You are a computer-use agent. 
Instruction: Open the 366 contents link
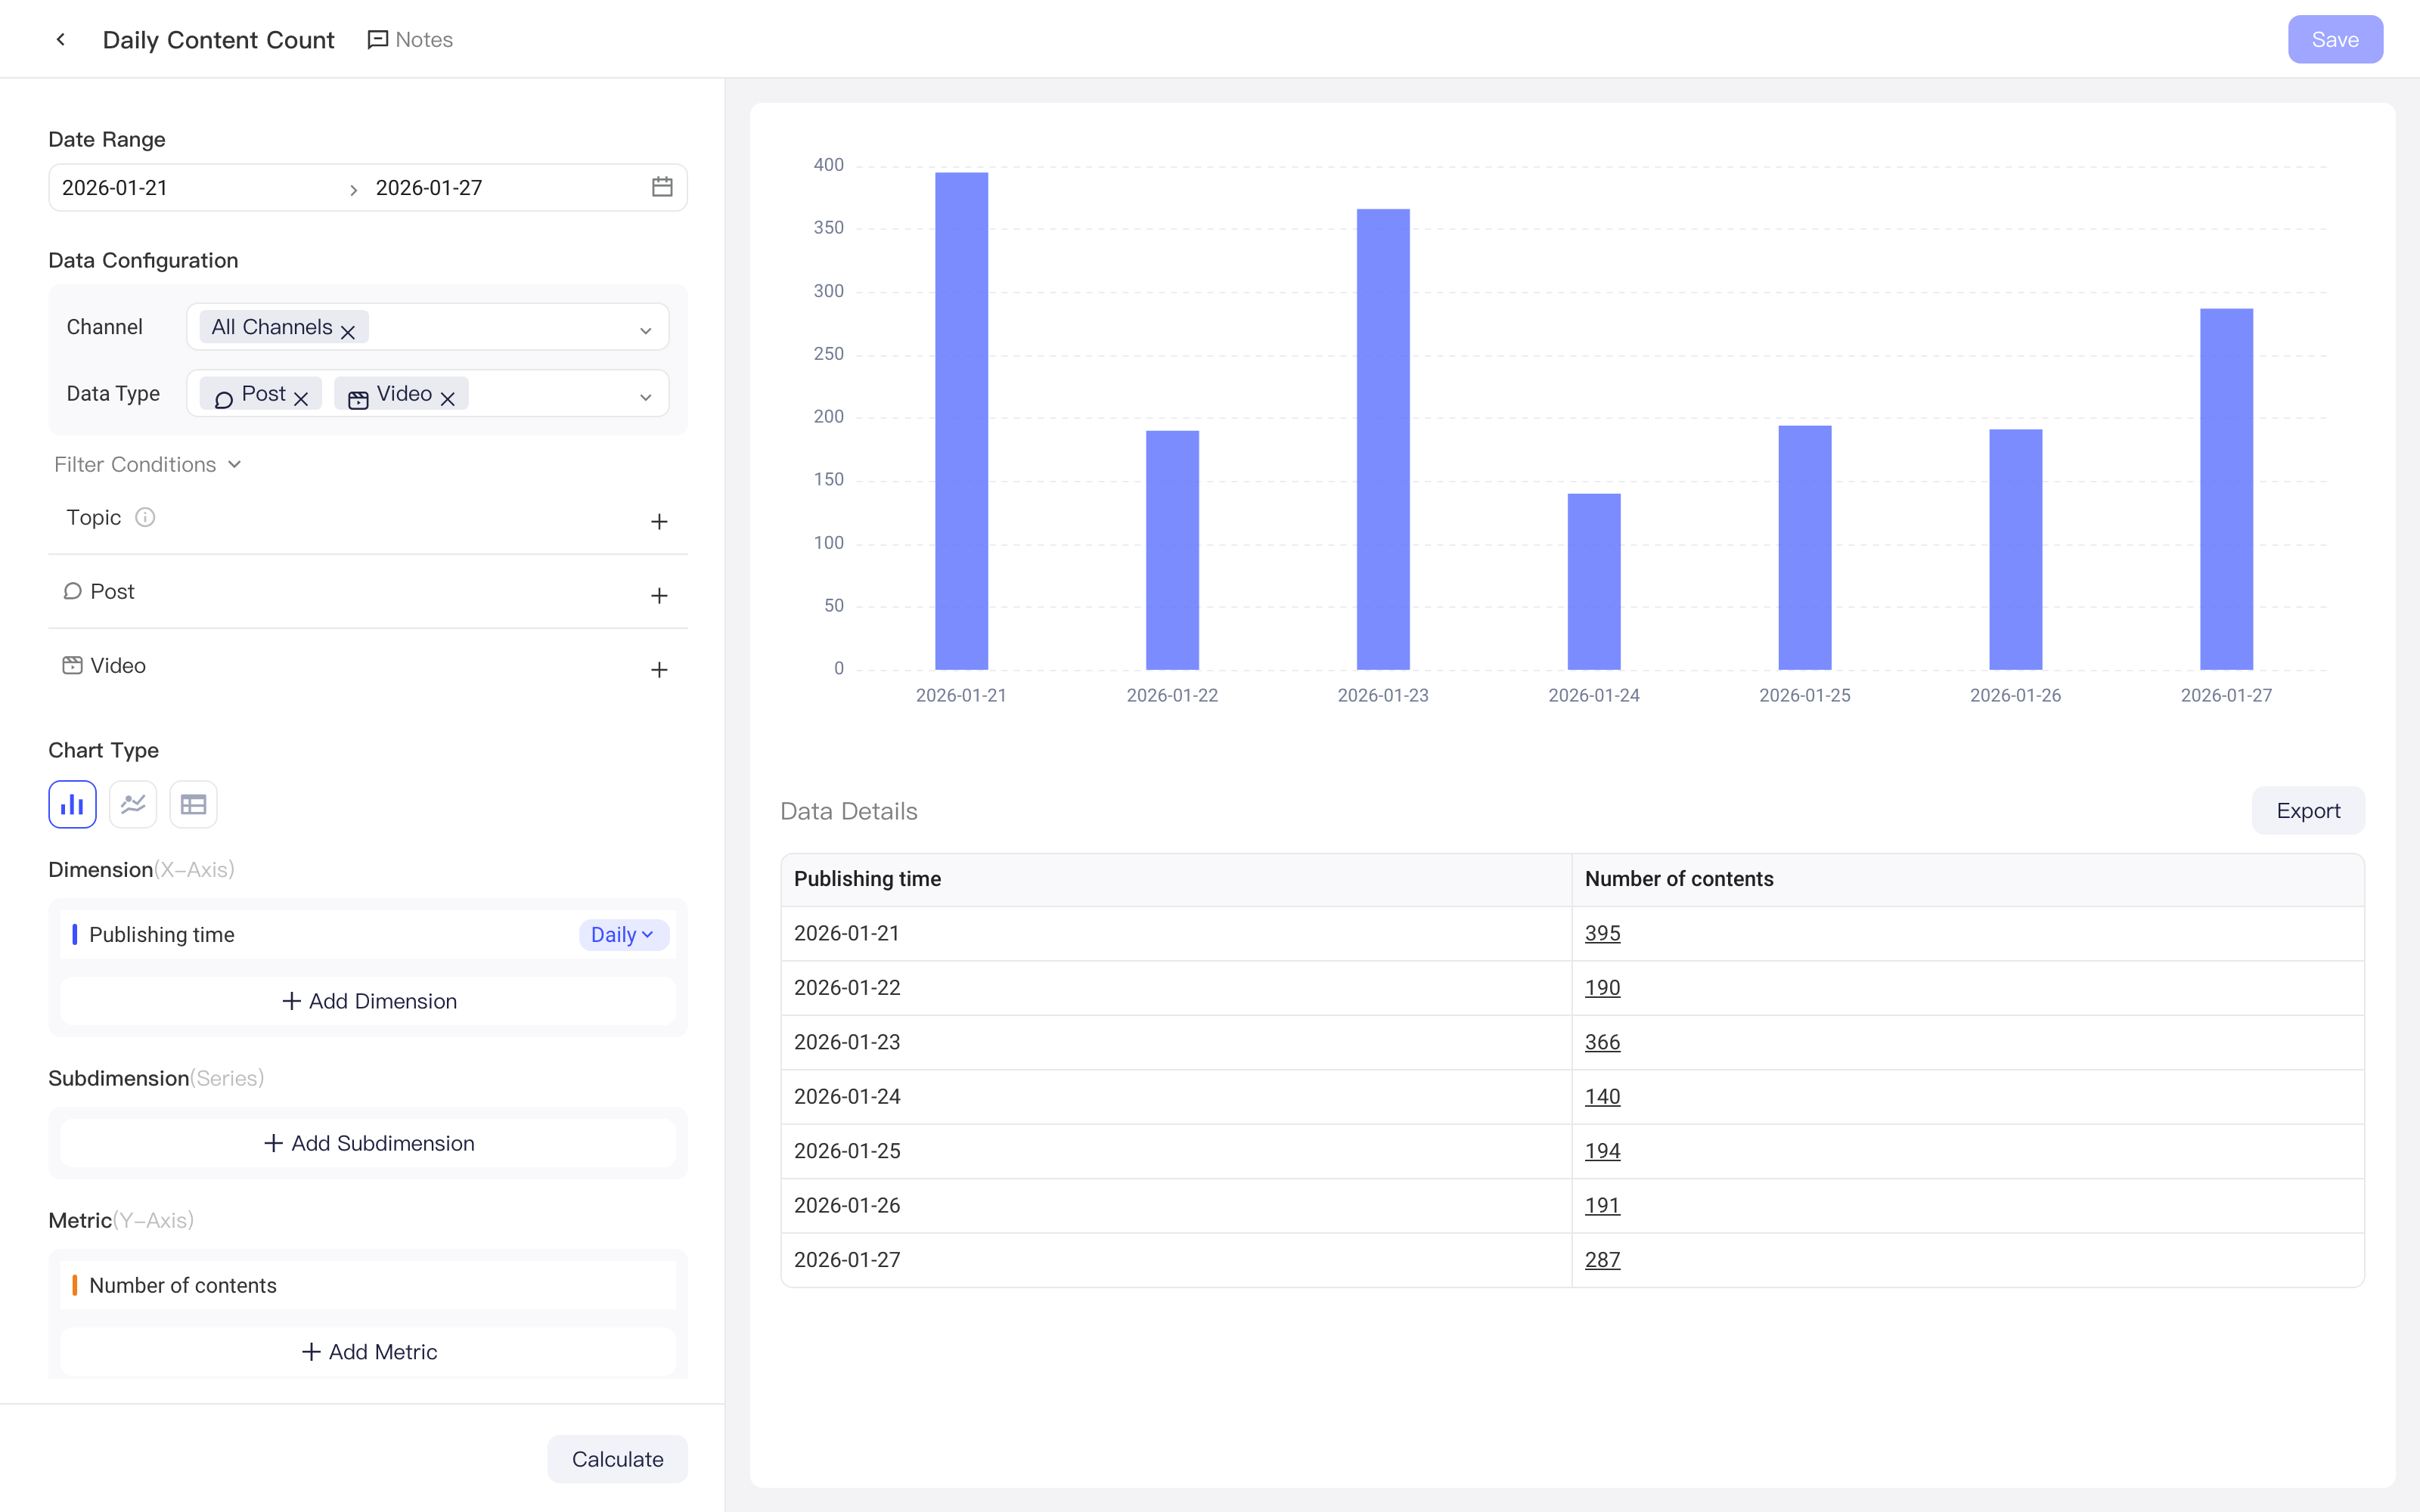click(1602, 1042)
